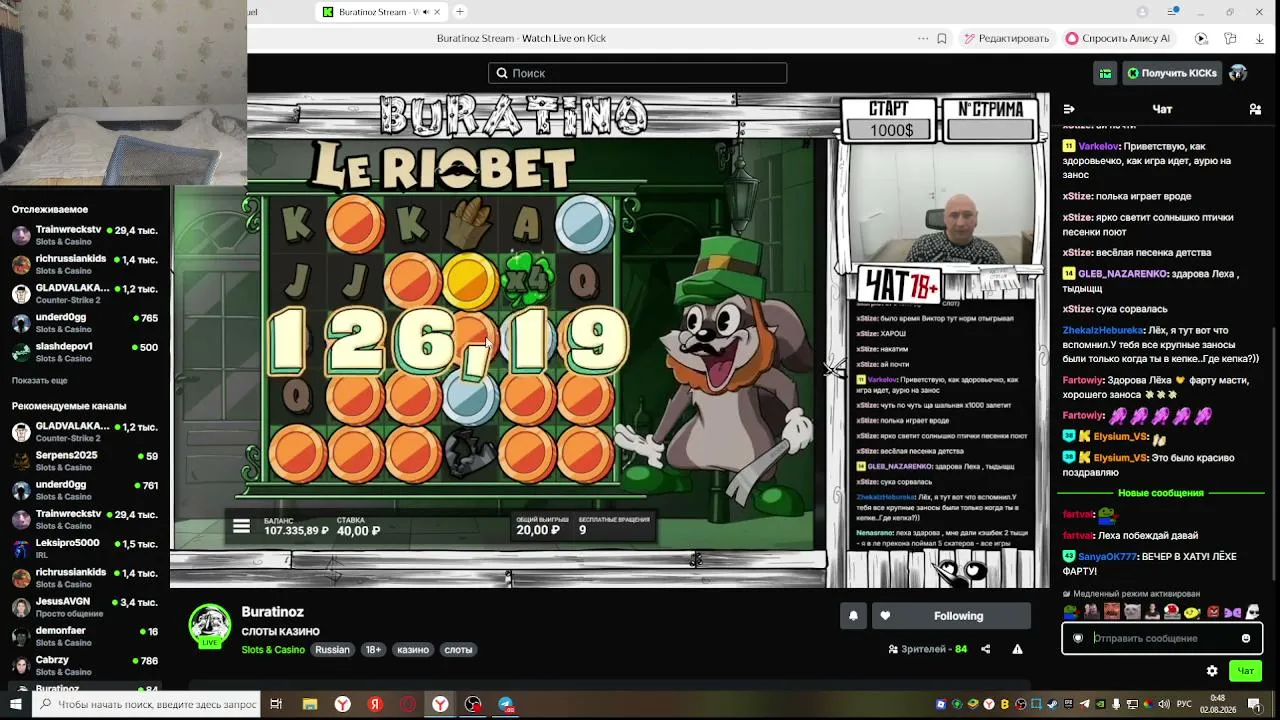Toggle stream notifications bell
1280x720 pixels.
[x=853, y=616]
